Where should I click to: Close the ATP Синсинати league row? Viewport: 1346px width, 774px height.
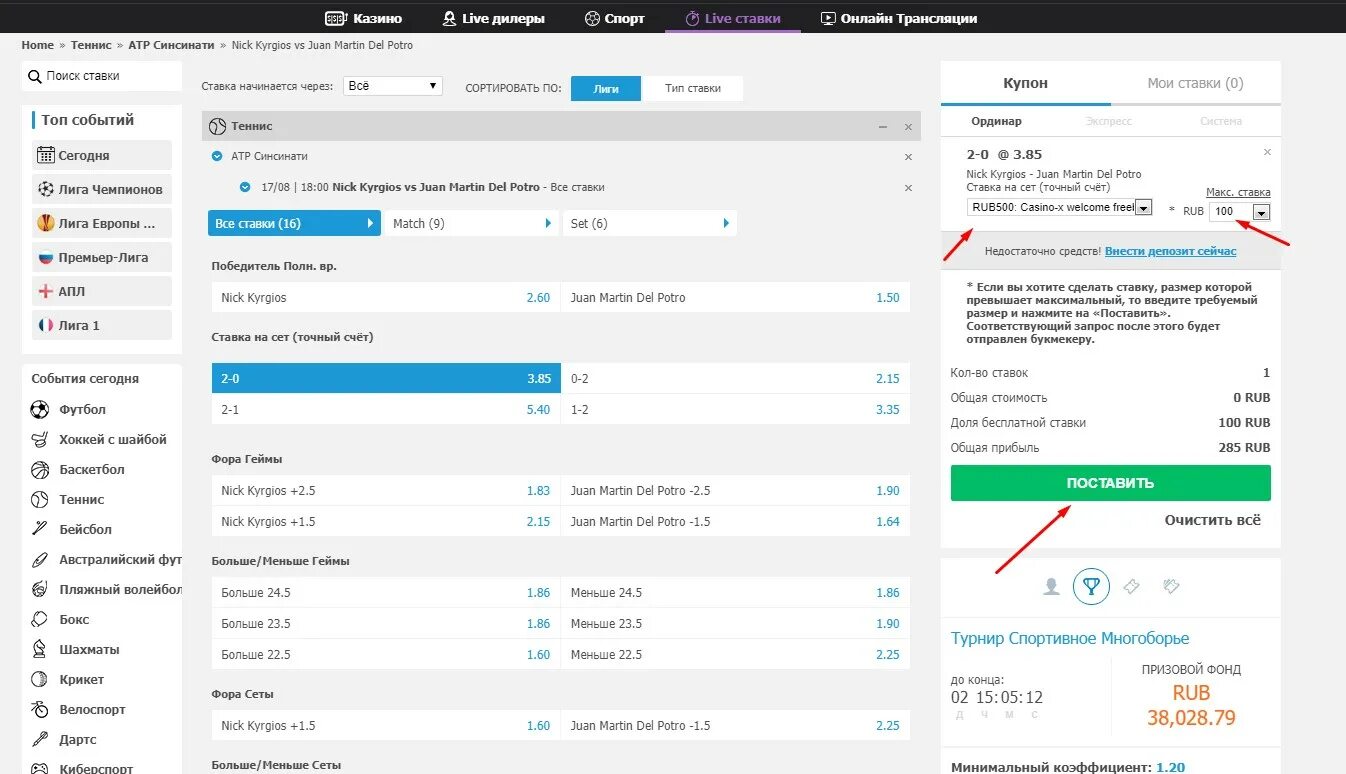908,157
